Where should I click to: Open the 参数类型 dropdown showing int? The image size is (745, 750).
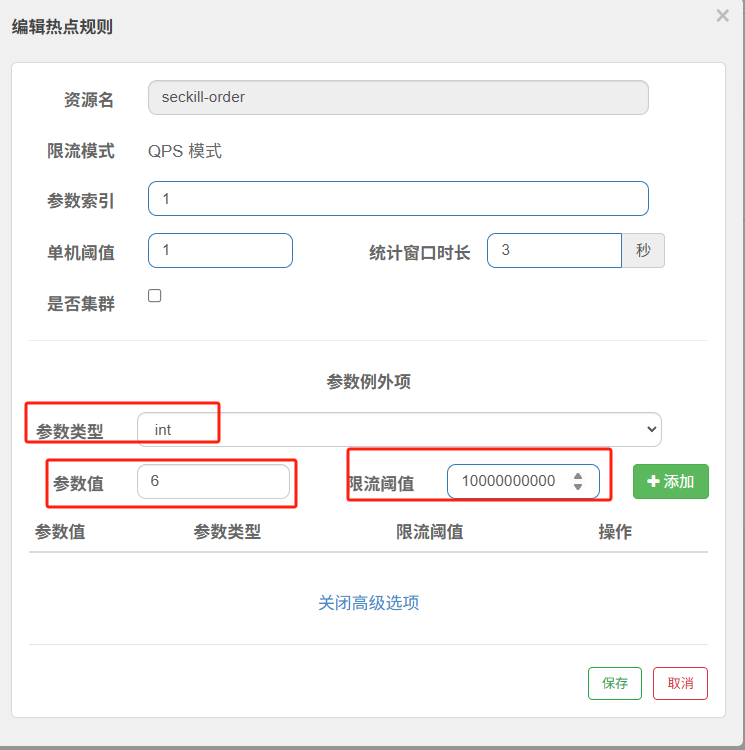(399, 430)
